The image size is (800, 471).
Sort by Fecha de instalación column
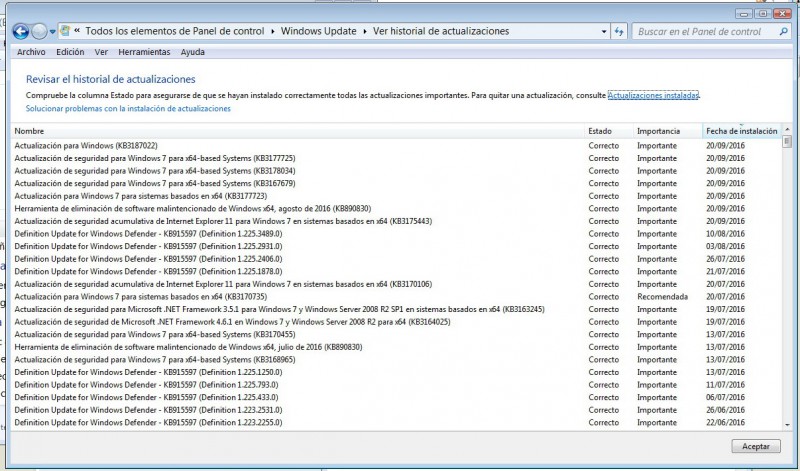point(741,131)
